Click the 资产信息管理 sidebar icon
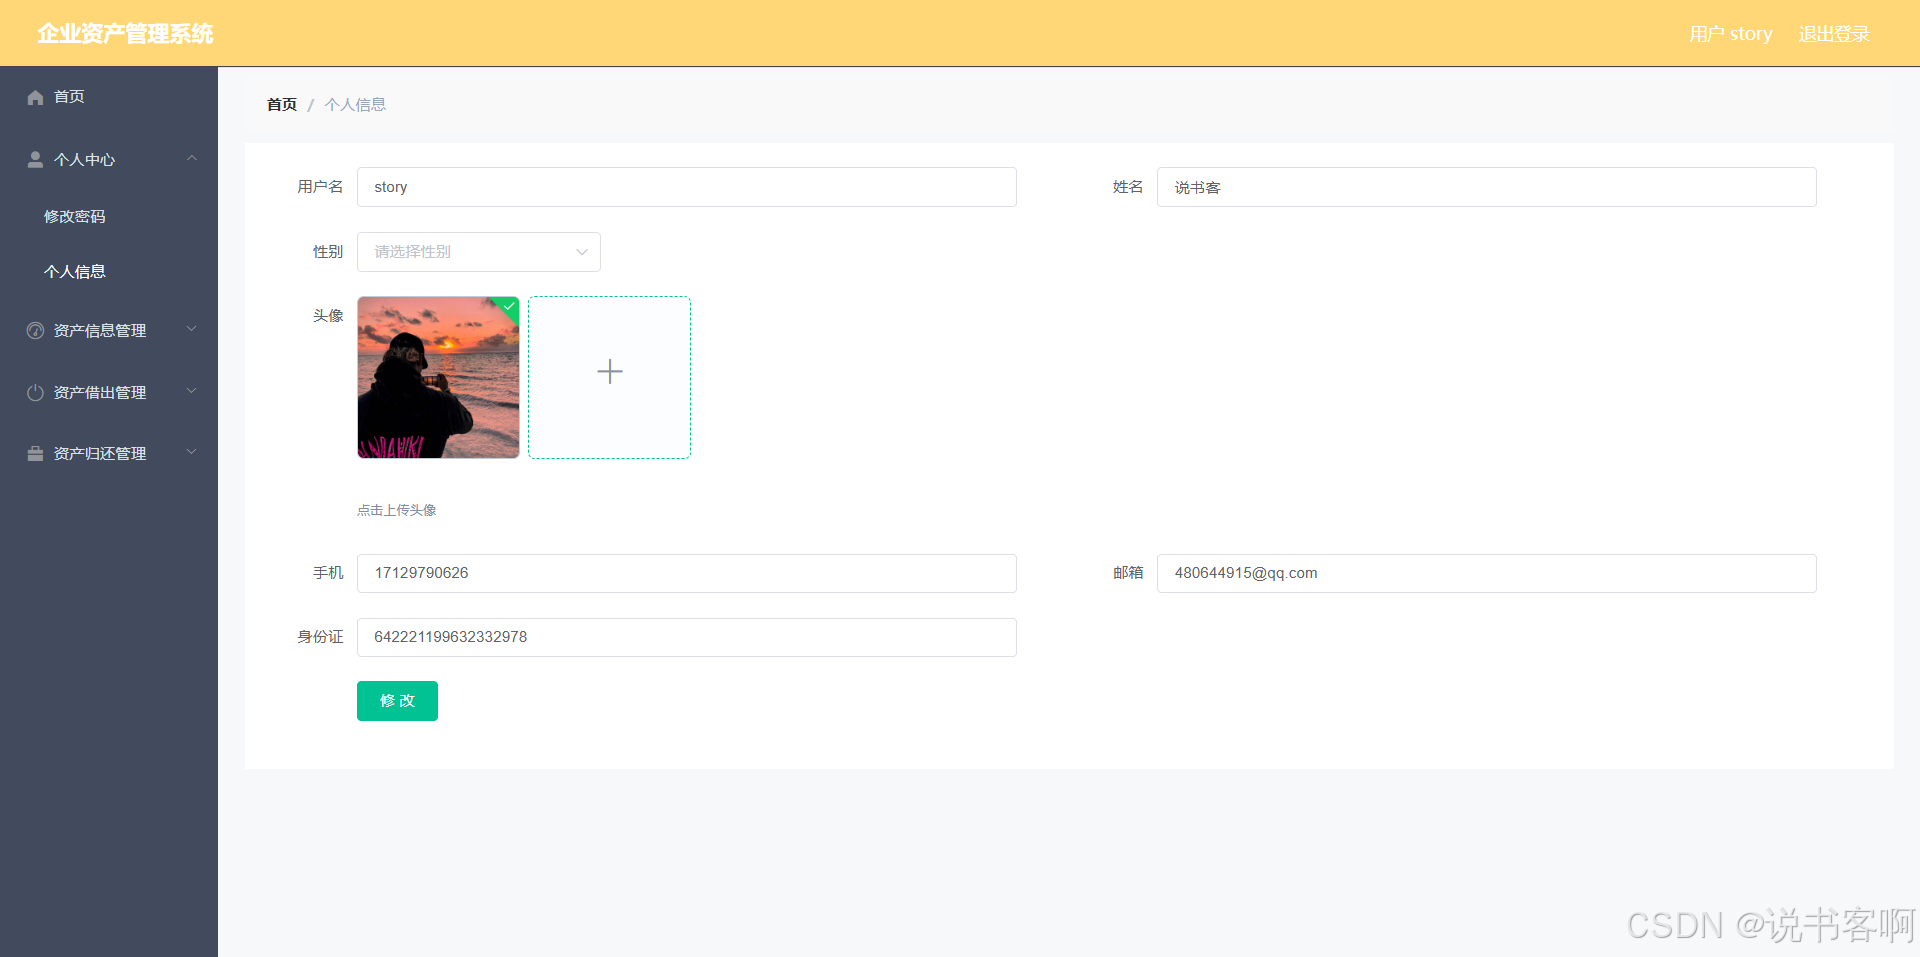This screenshot has width=1920, height=957. pos(35,330)
